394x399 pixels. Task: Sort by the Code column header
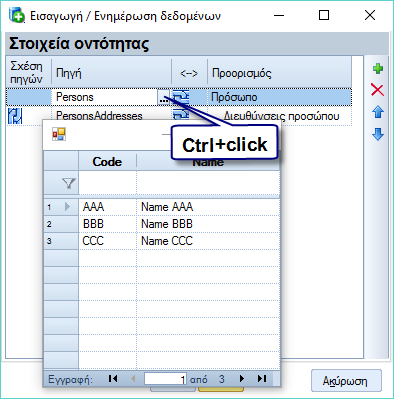point(107,161)
